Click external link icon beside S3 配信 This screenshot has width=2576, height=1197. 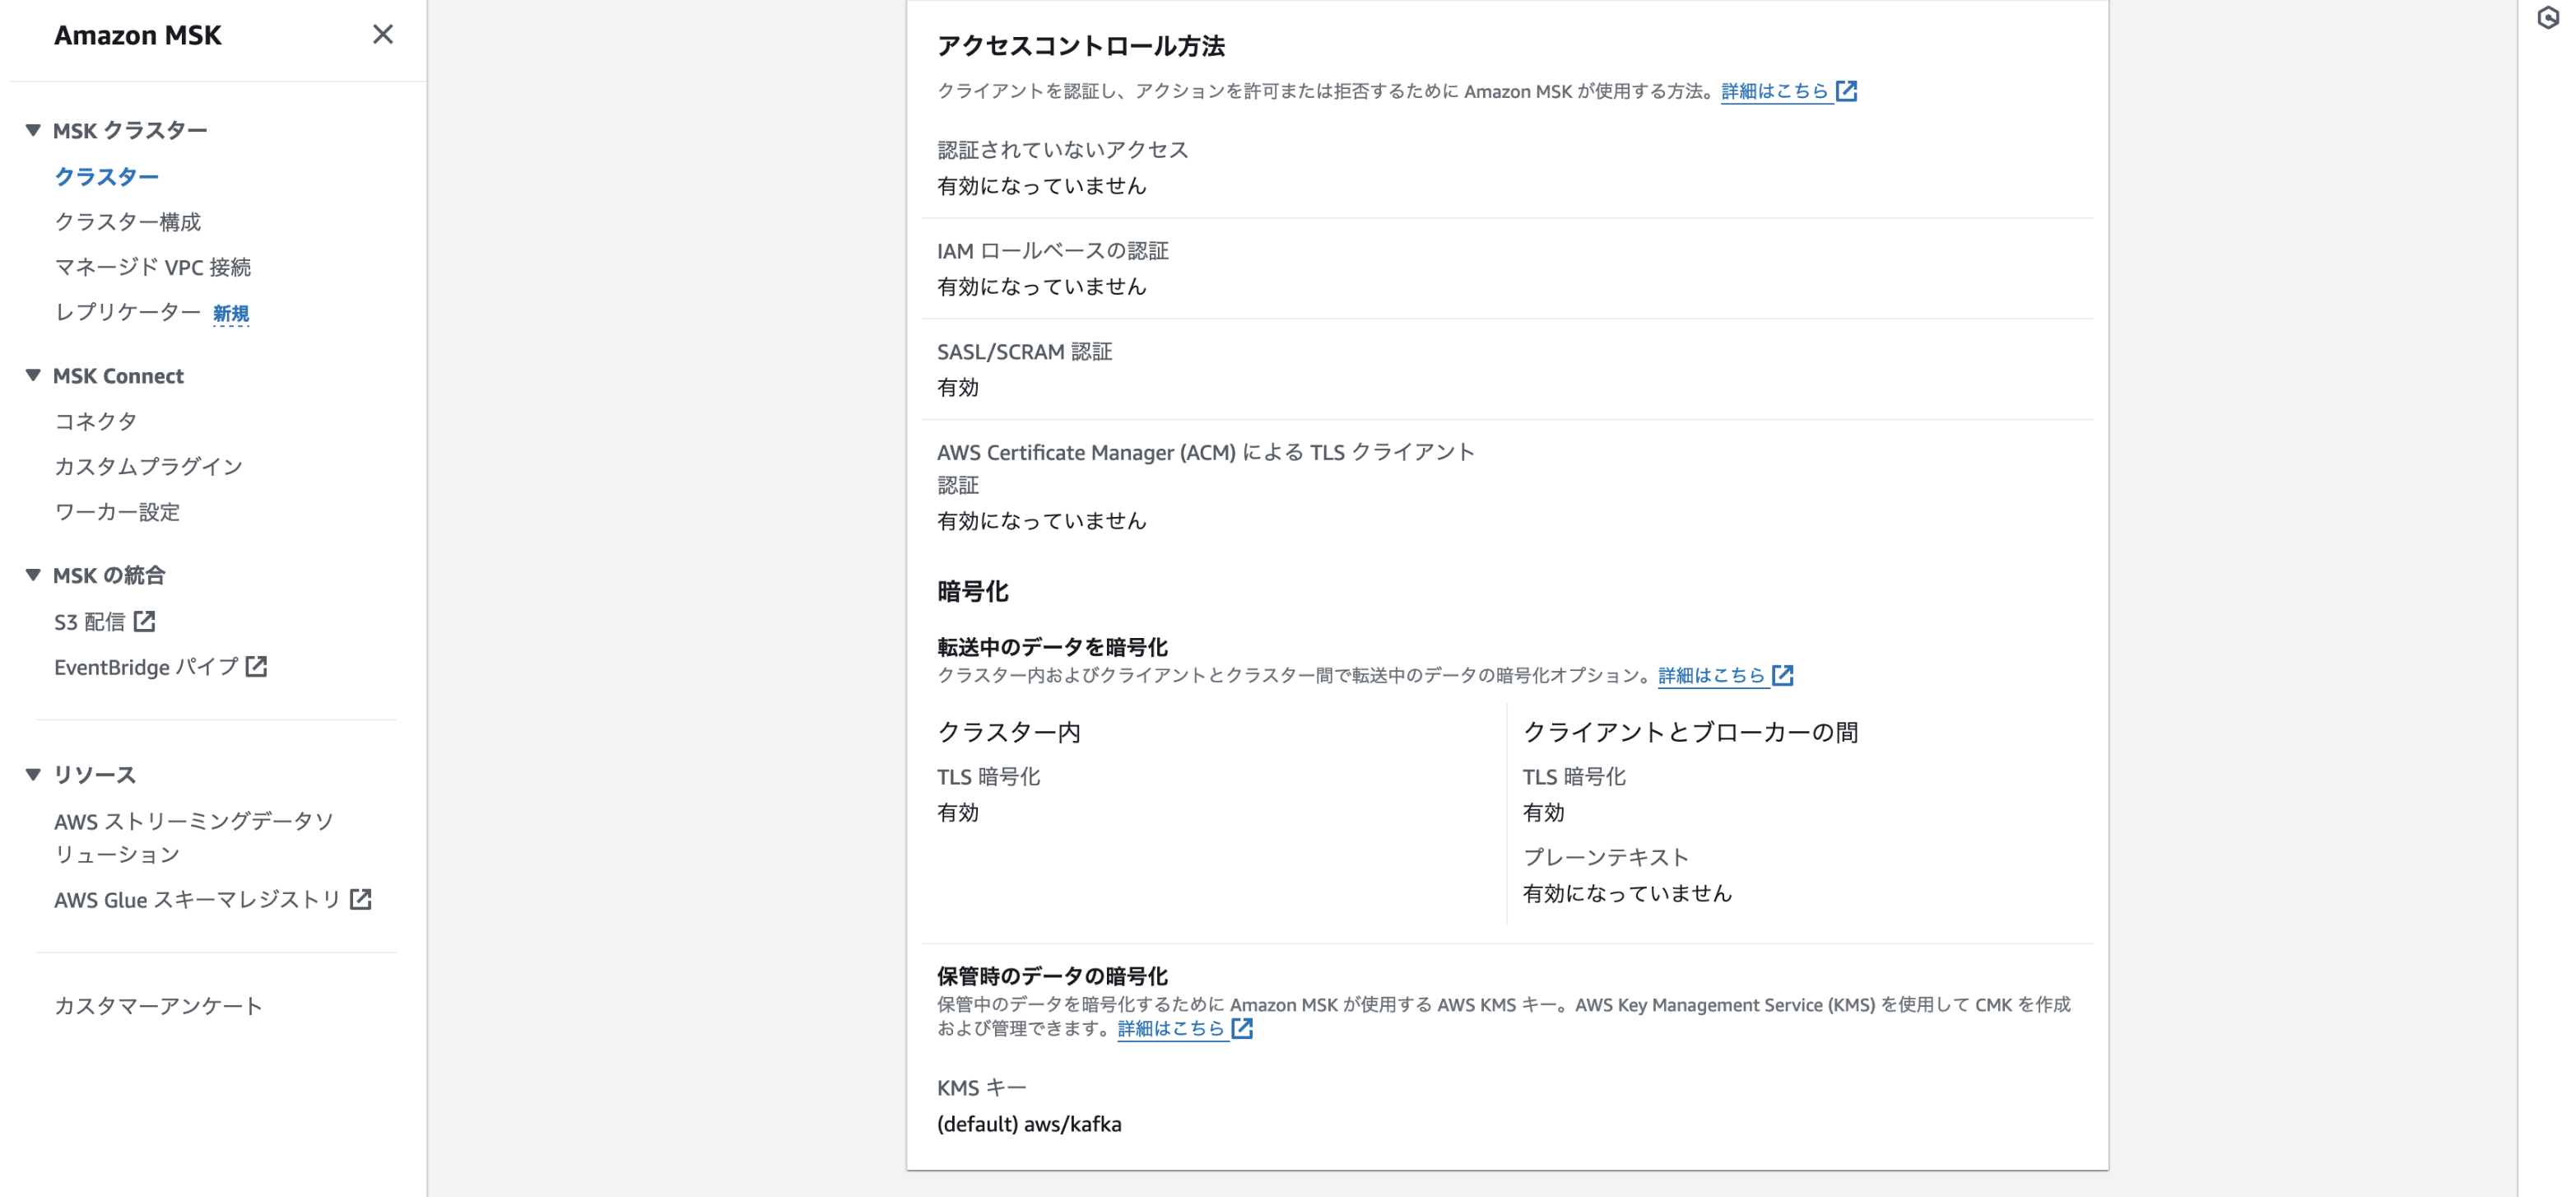[145, 622]
